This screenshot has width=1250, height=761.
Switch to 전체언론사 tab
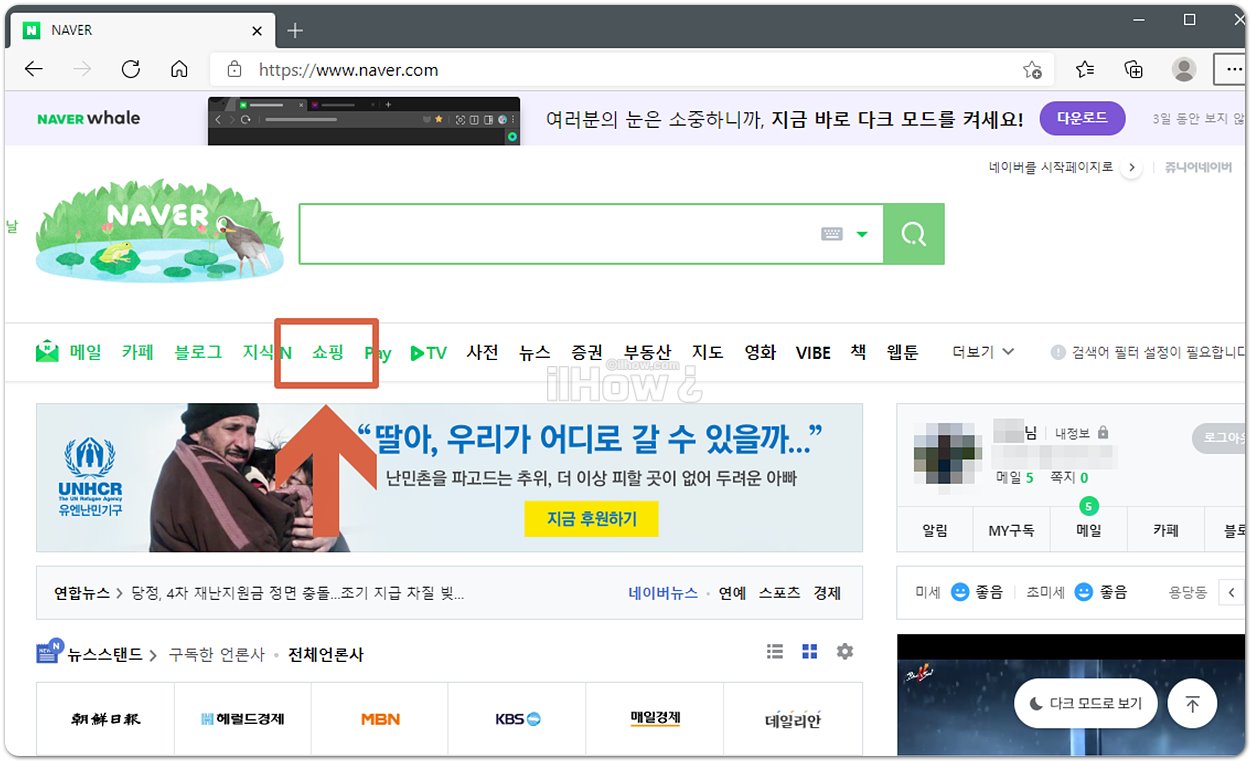tap(326, 655)
